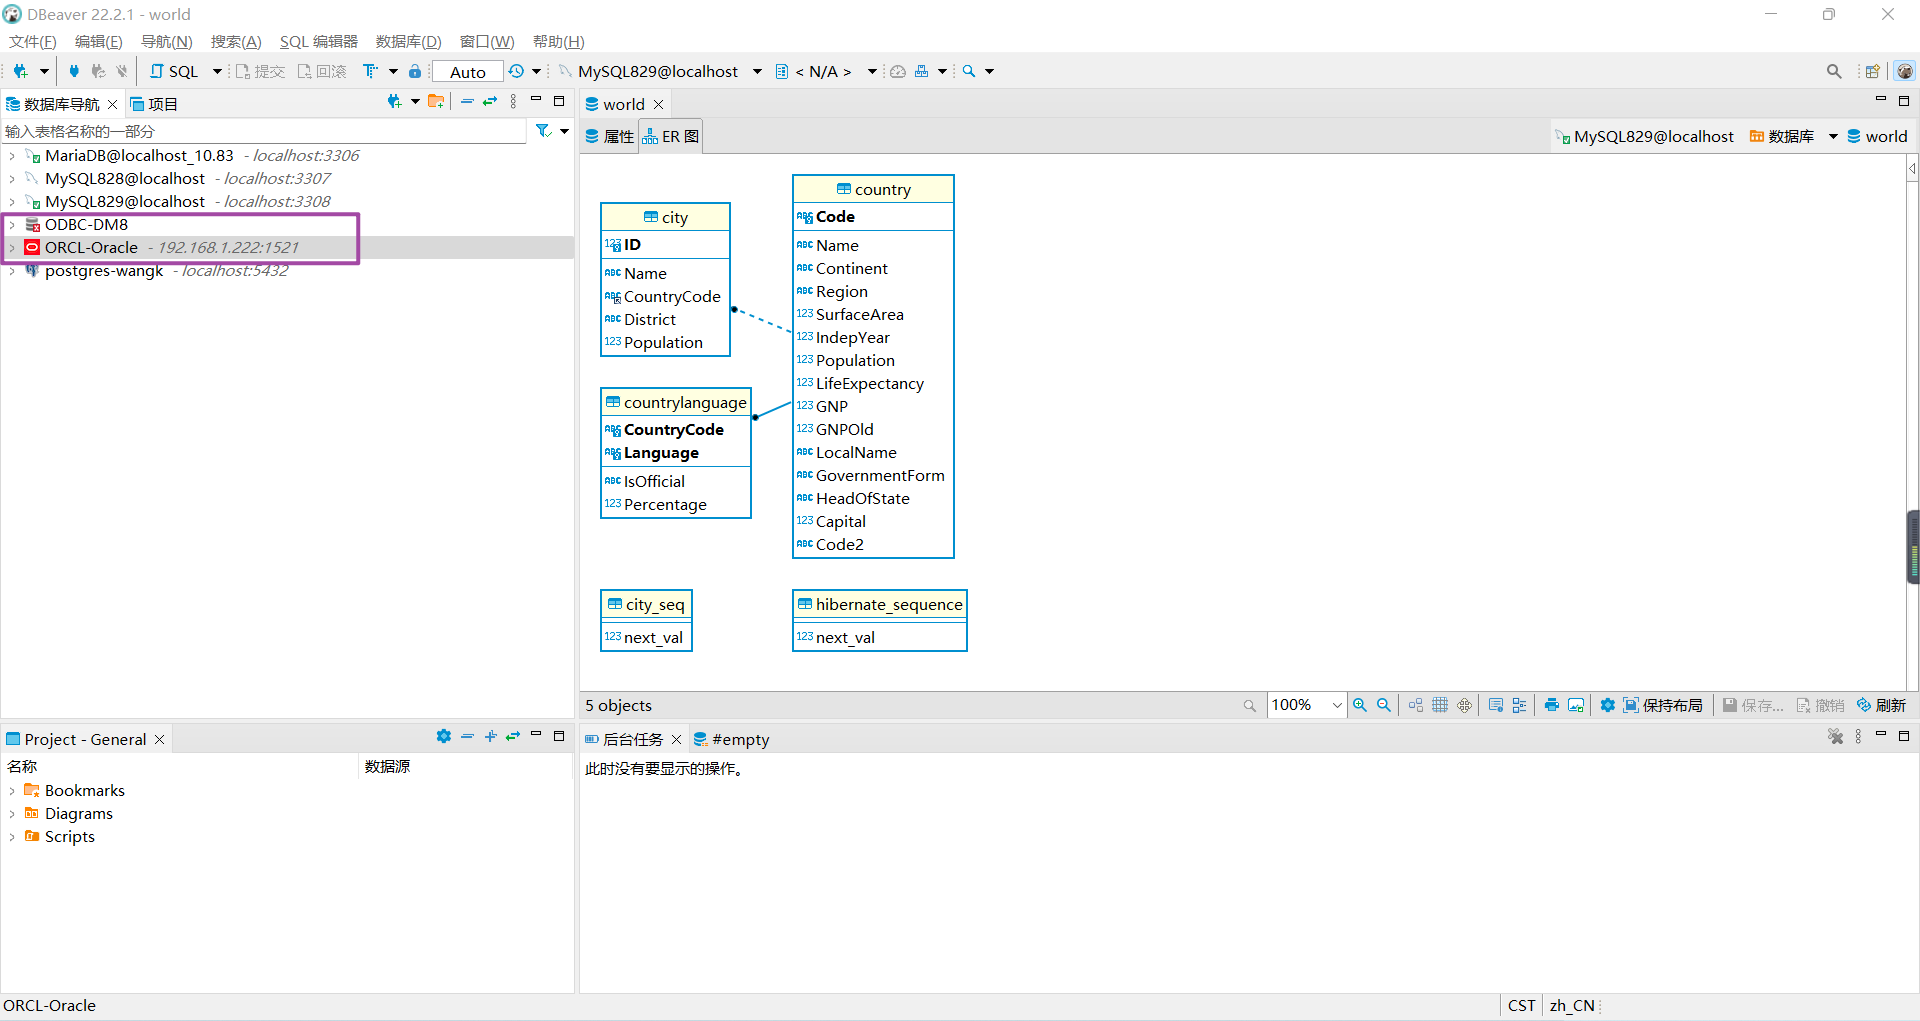Click the zoom out icon in ER toolbar
The height and width of the screenshot is (1021, 1920).
1384,705
